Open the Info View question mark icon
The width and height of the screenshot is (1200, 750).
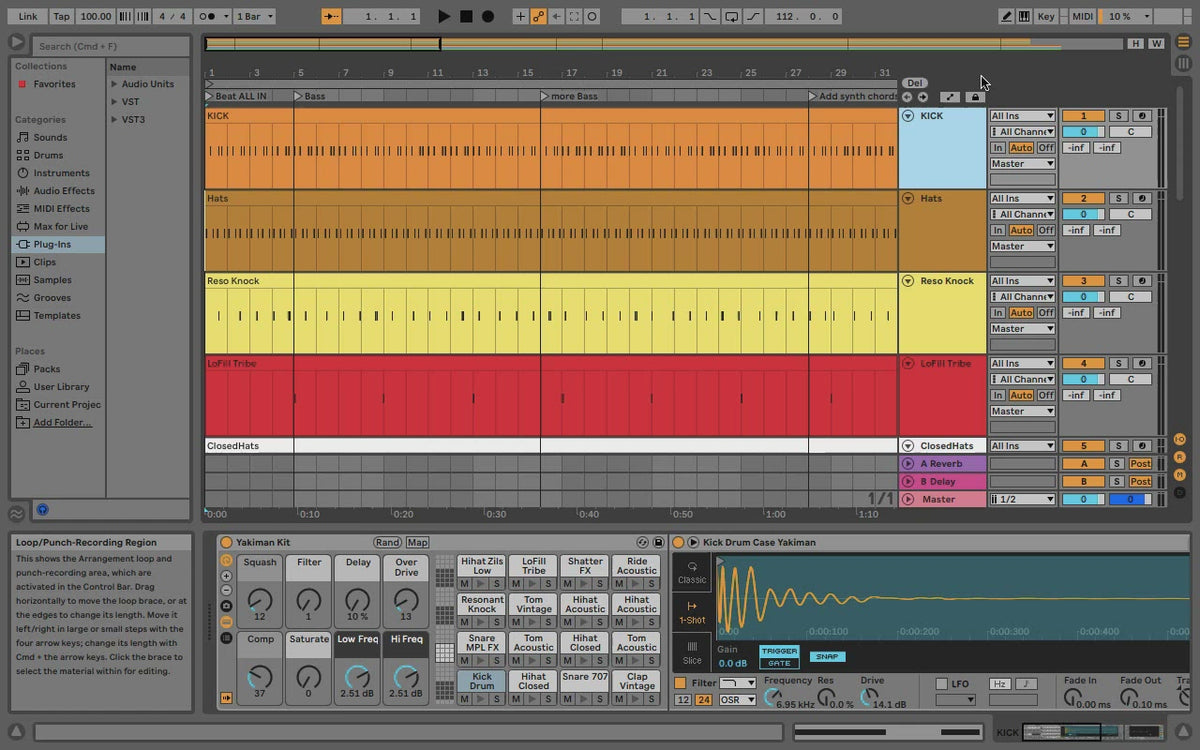(42, 510)
